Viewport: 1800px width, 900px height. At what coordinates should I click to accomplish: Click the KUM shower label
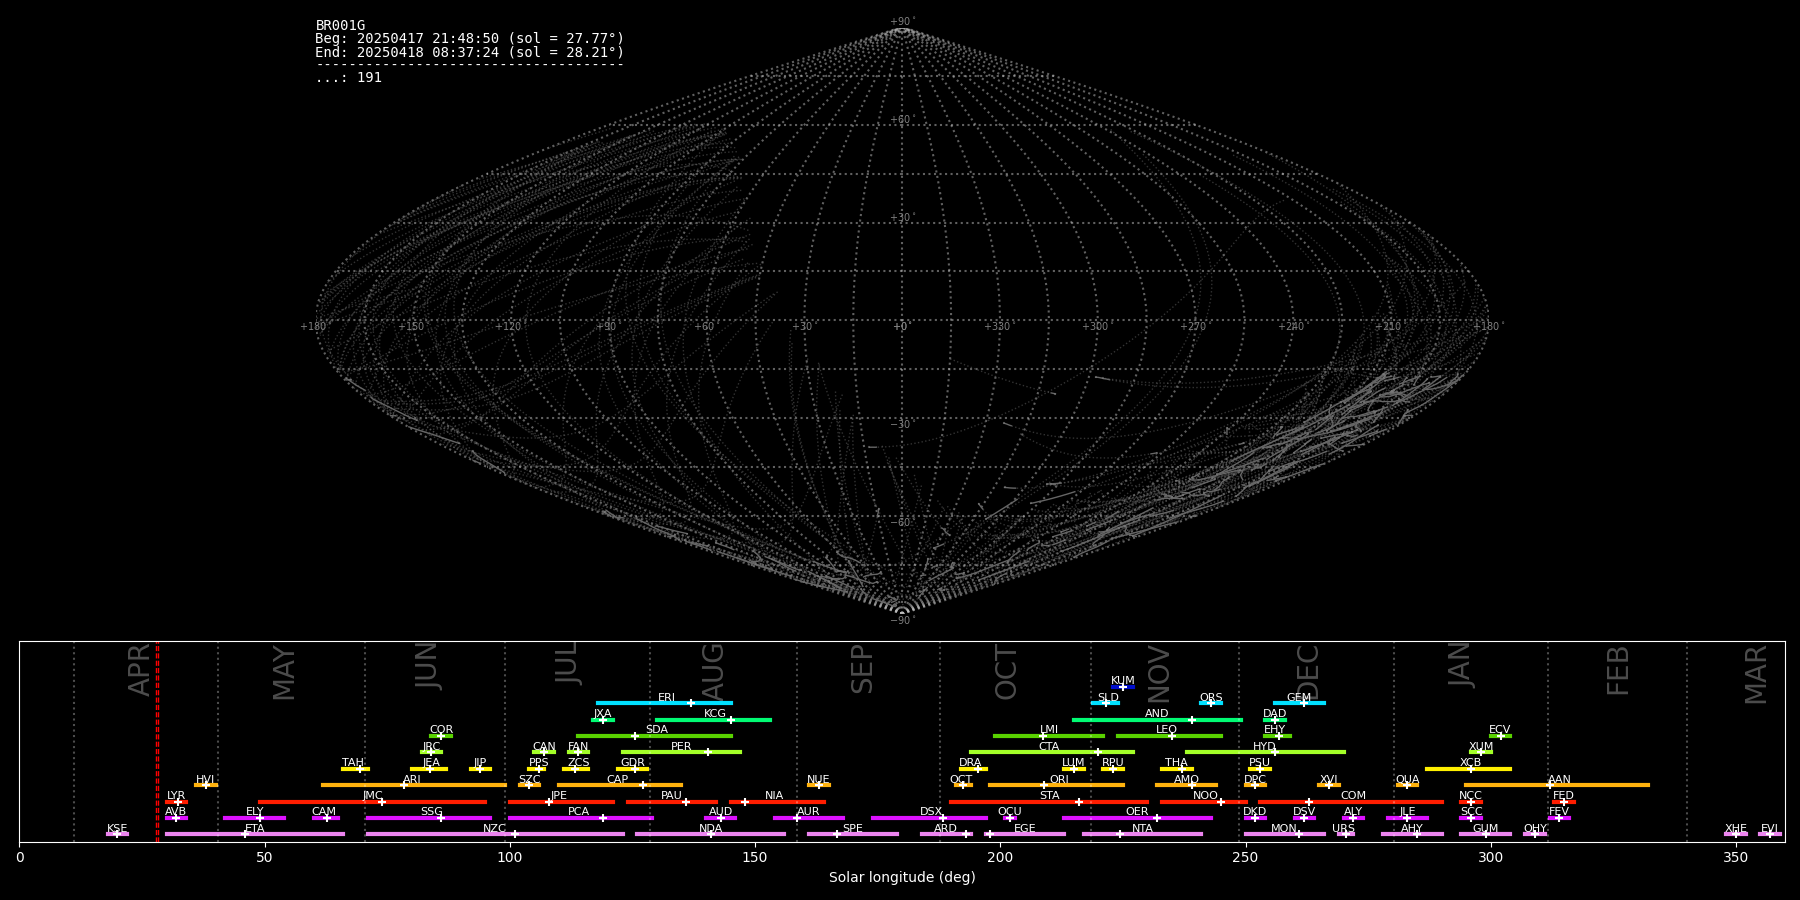(1123, 681)
